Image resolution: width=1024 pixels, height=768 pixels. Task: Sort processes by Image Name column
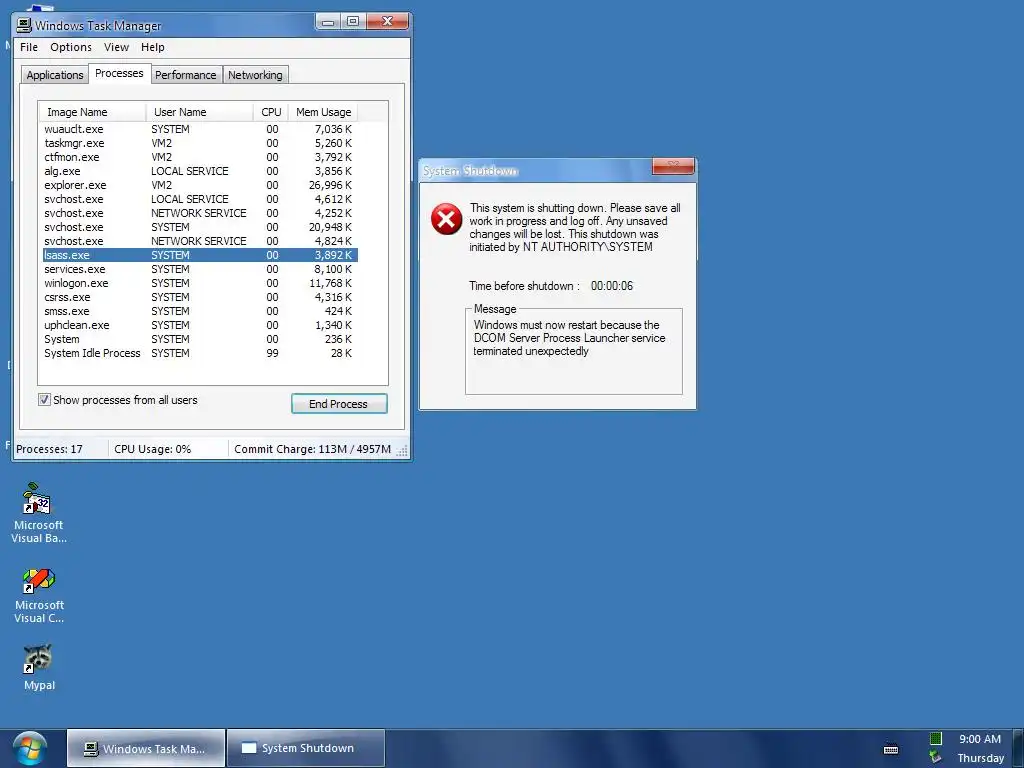[x=92, y=112]
